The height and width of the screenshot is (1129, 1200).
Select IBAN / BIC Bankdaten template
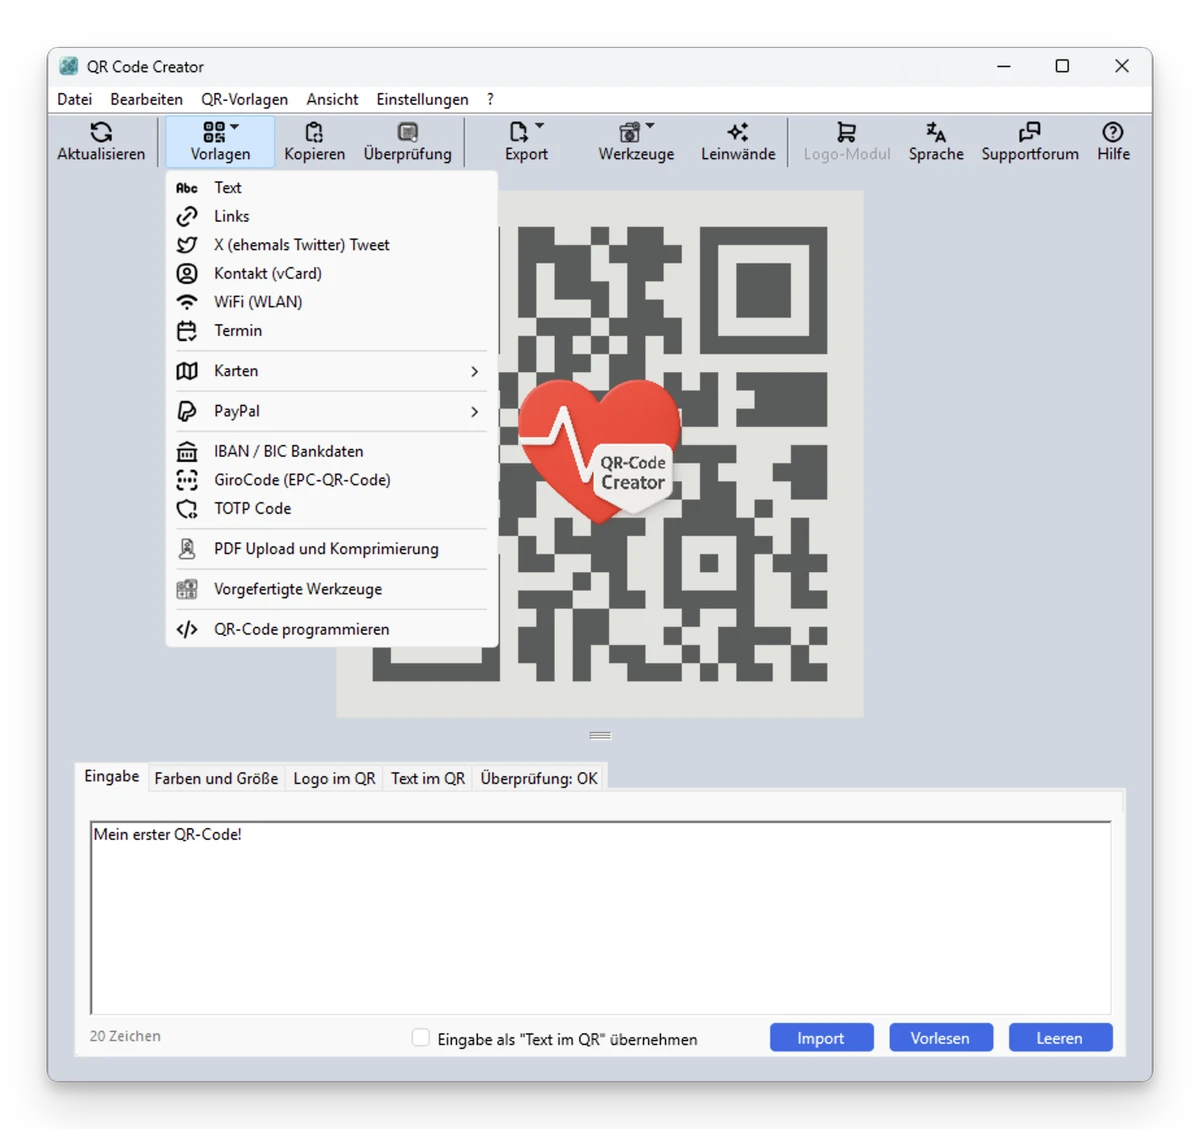point(331,451)
